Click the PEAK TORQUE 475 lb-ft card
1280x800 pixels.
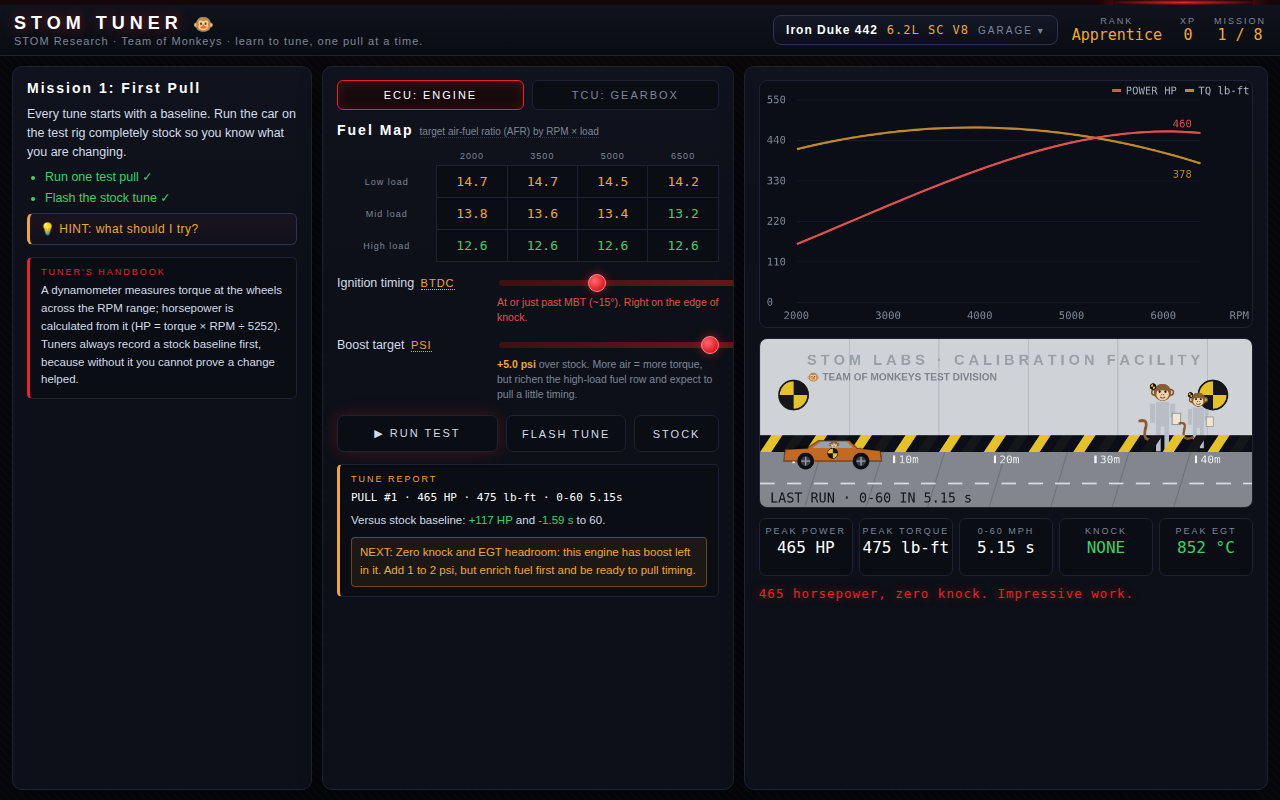click(x=905, y=546)
